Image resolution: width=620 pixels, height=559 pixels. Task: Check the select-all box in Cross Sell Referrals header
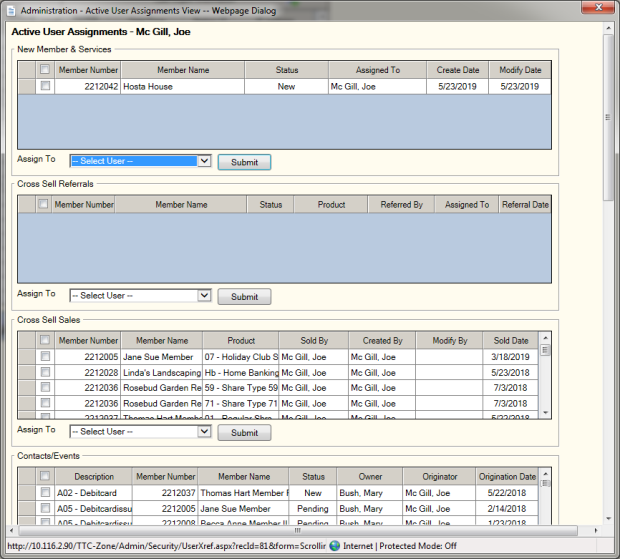pos(43,204)
